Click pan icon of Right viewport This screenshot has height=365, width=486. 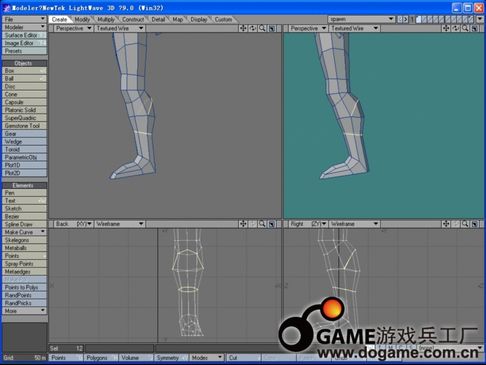point(446,224)
